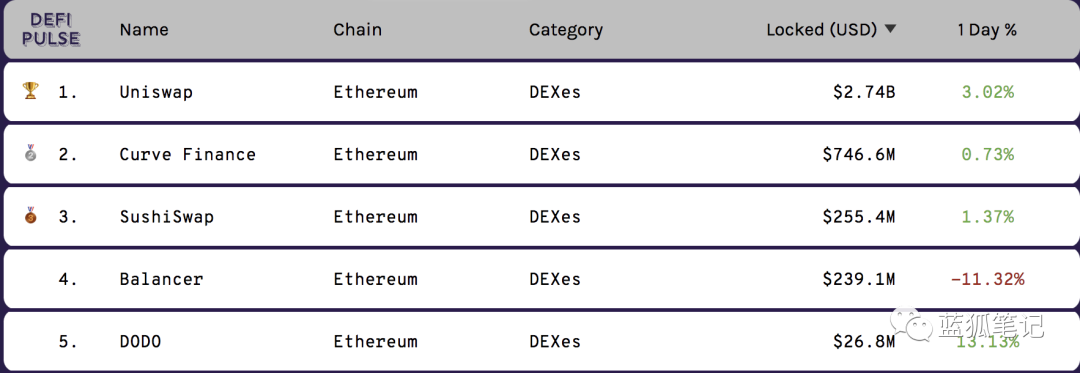The image size is (1080, 373).
Task: Click Uniswap's $2.74B locked value
Action: [864, 92]
